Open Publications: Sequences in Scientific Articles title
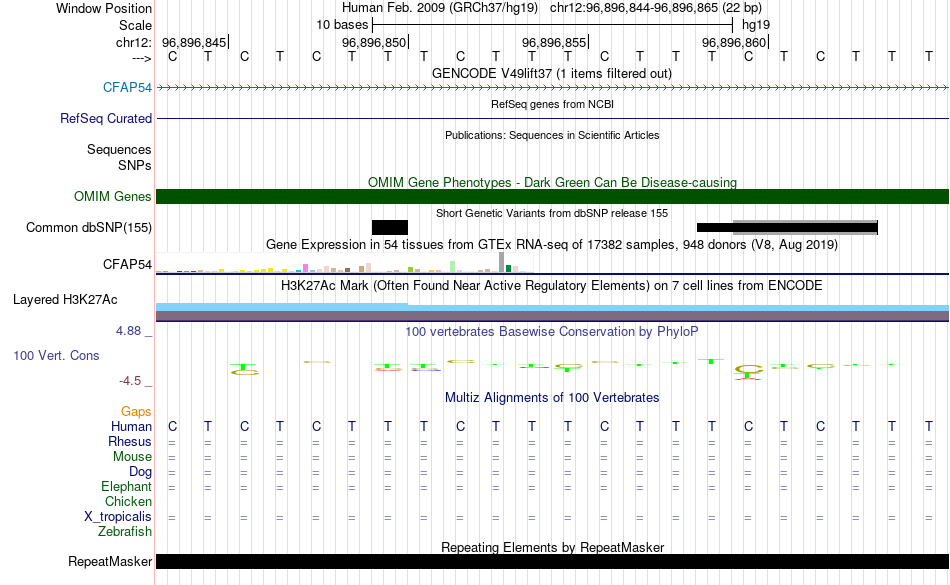950x585 pixels. pyautogui.click(x=552, y=135)
